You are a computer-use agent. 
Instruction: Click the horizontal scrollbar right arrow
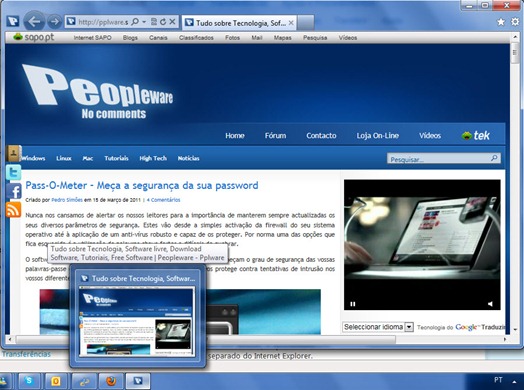505,340
